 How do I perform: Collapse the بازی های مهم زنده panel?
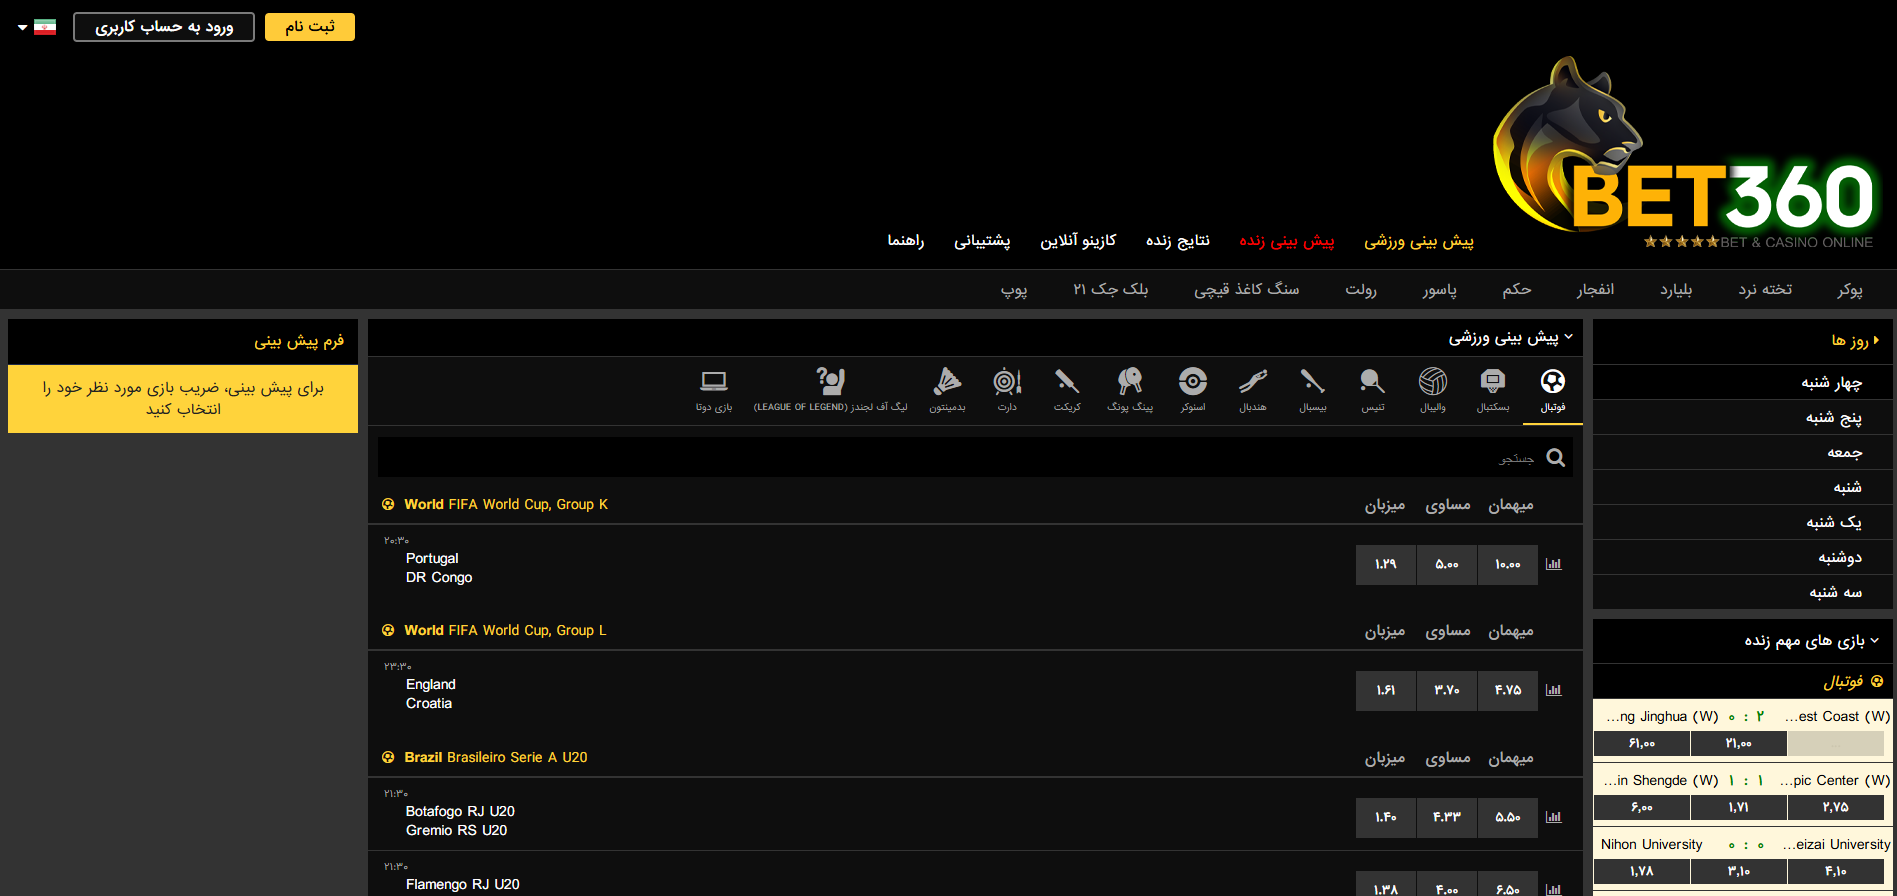(1874, 640)
